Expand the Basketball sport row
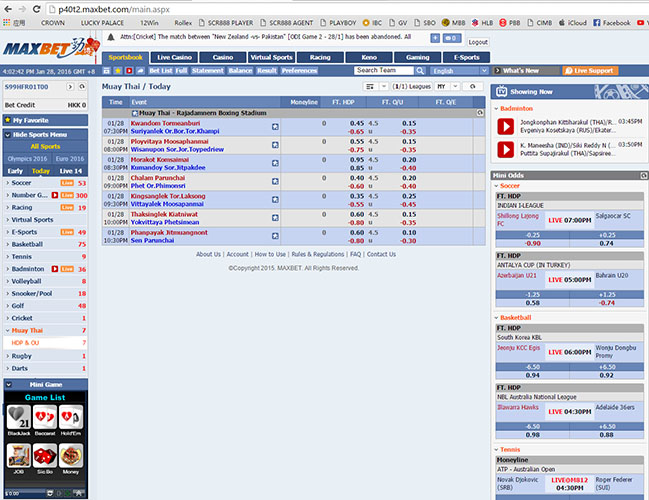The height and width of the screenshot is (500, 649). (46, 244)
